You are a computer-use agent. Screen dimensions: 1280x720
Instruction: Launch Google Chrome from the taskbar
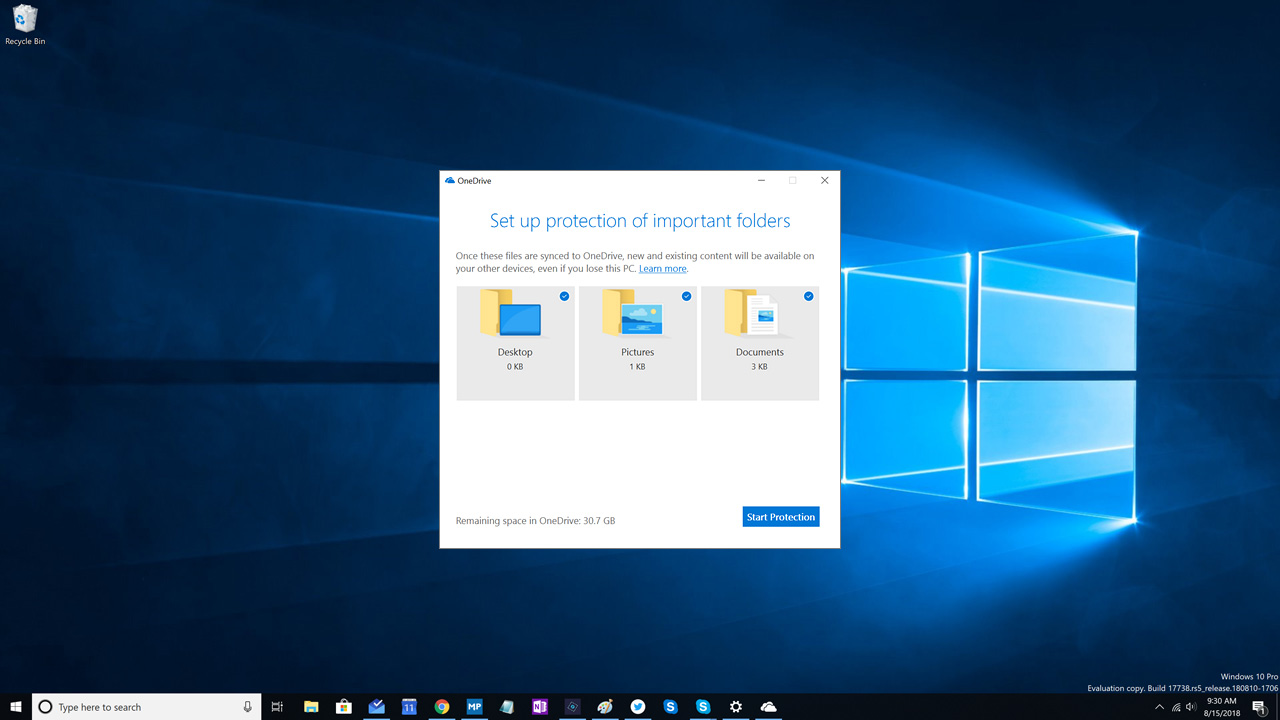point(442,707)
